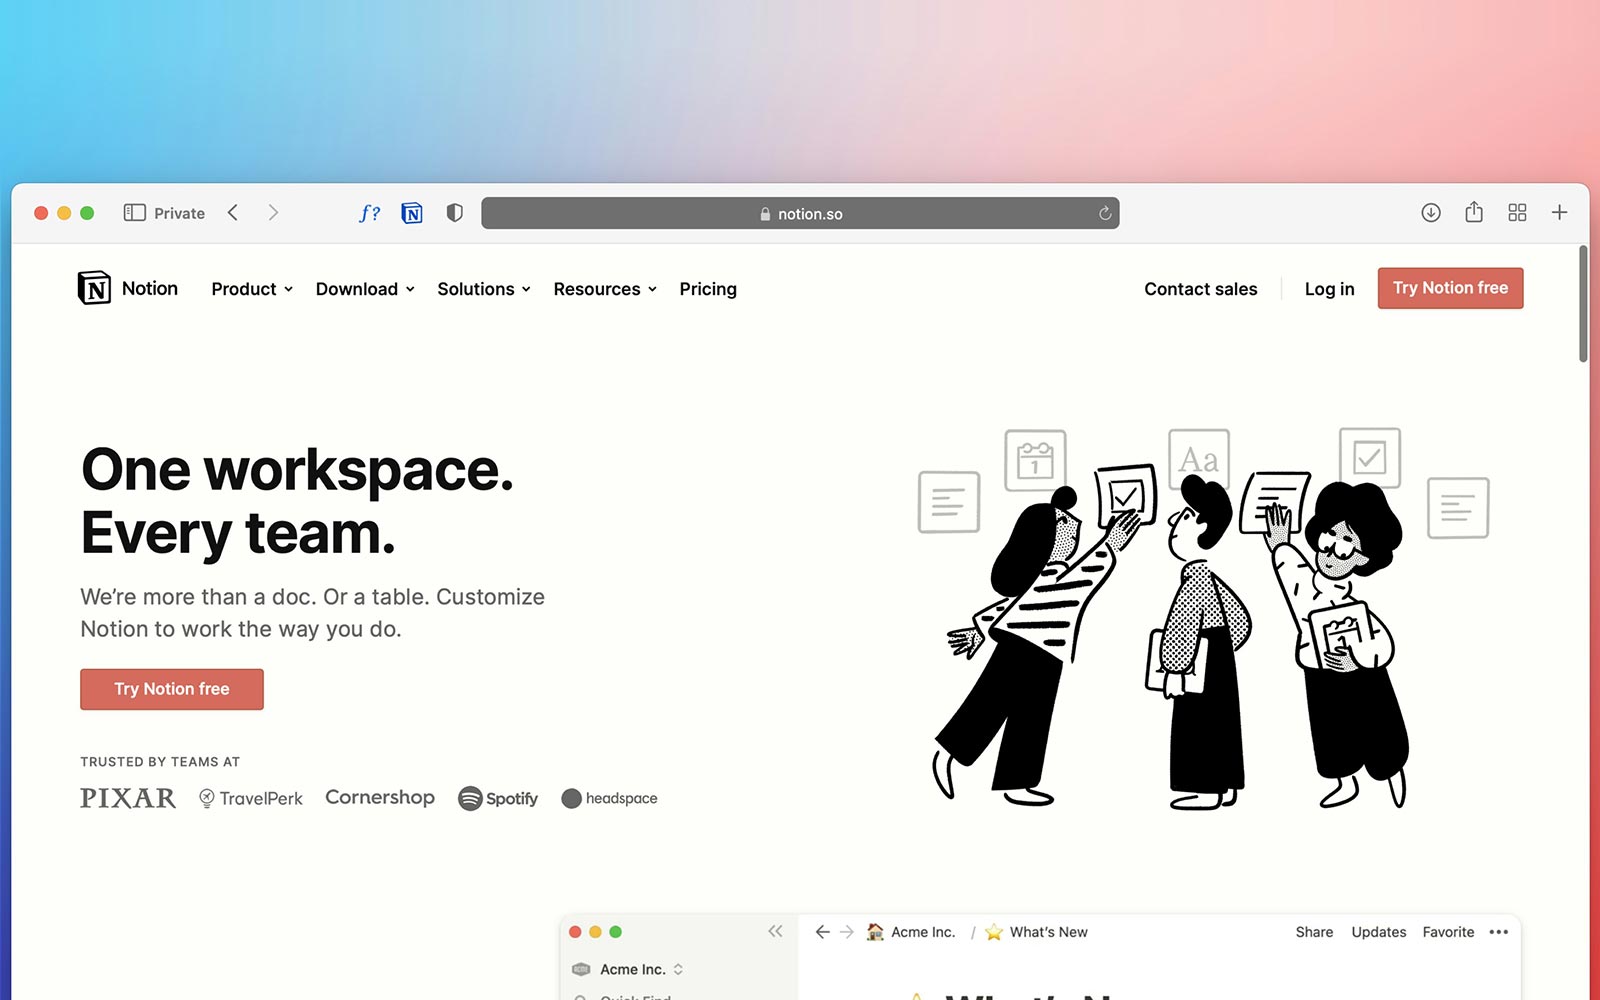The height and width of the screenshot is (1000, 1600).
Task: Click the hero illustration of three people
Action: [x=1203, y=618]
